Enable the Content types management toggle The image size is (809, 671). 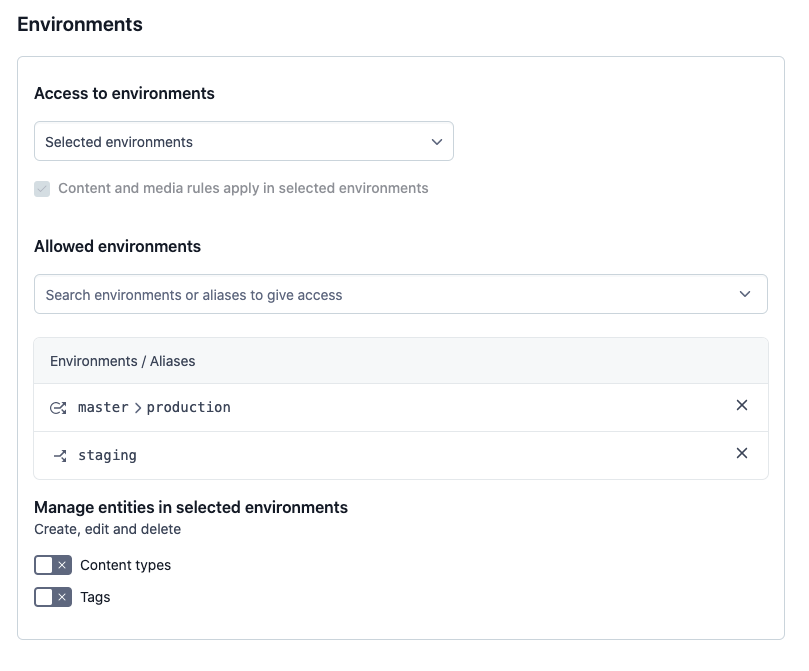click(51, 565)
